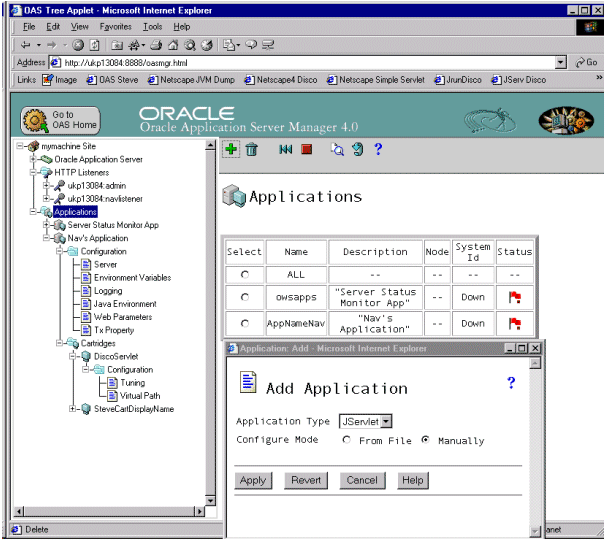Expand the ukp13084:admin listener node
Screen dimensions: 607x541
[46, 185]
